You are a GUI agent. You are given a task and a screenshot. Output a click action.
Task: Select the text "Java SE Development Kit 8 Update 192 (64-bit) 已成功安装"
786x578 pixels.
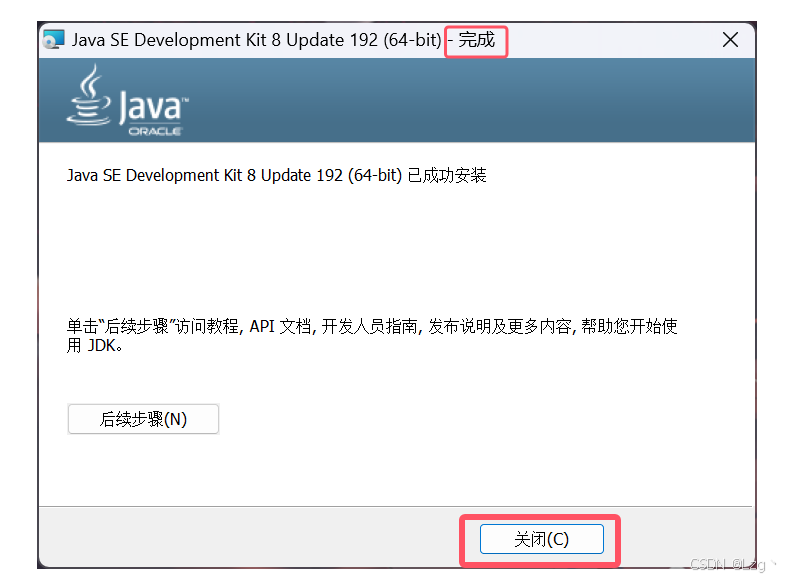coord(277,175)
